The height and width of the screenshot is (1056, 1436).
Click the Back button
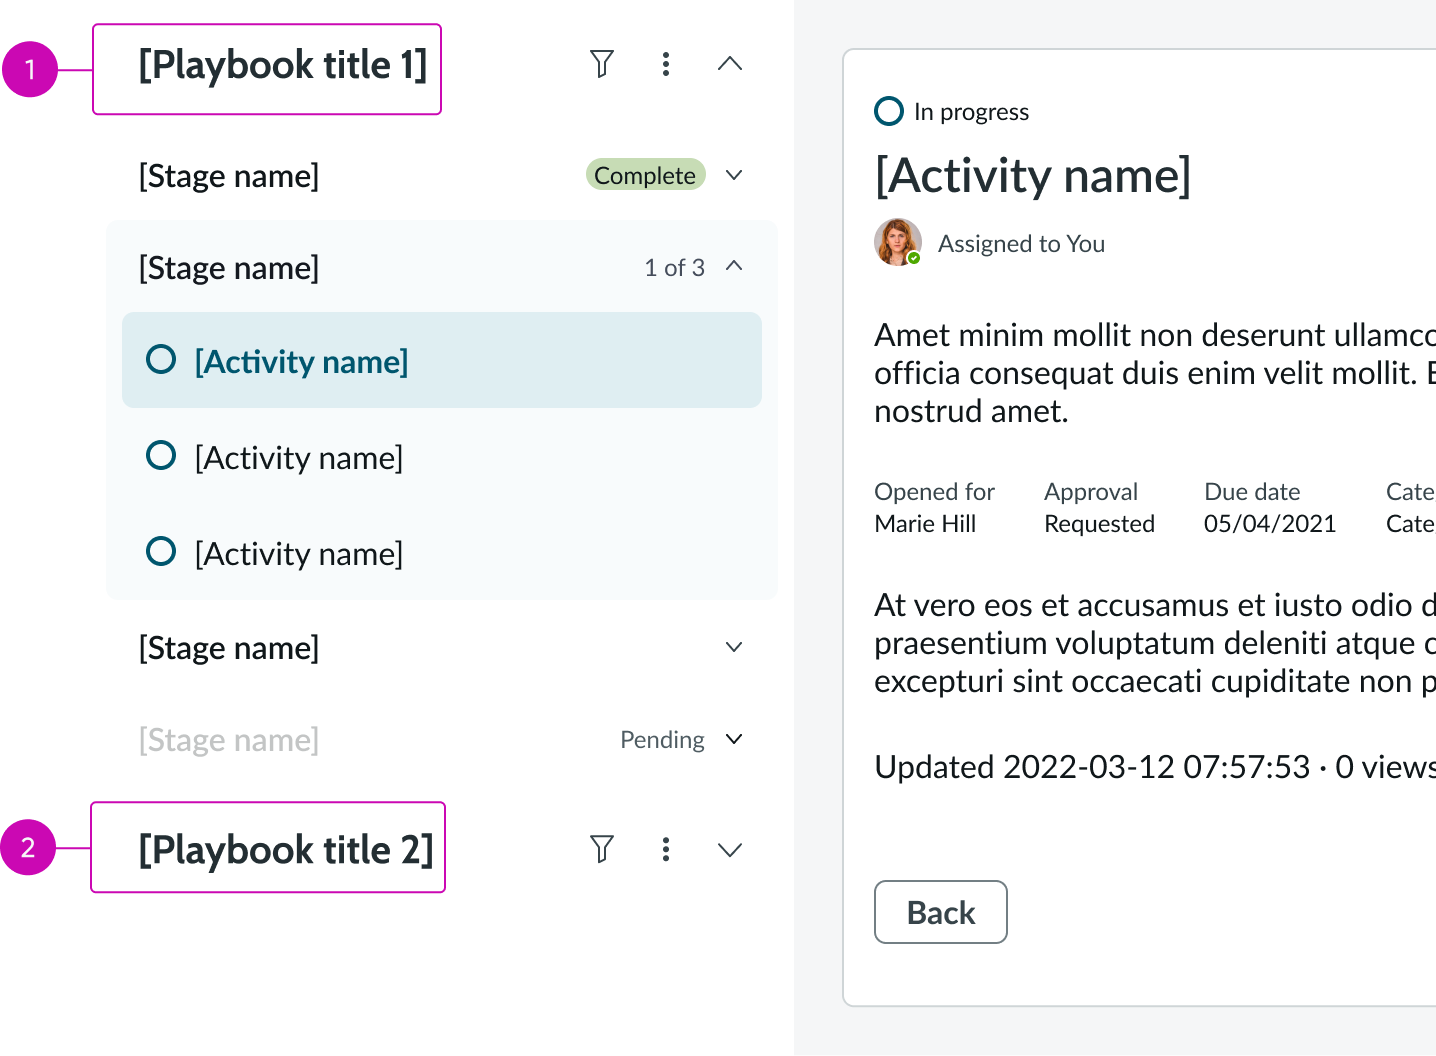[940, 912]
